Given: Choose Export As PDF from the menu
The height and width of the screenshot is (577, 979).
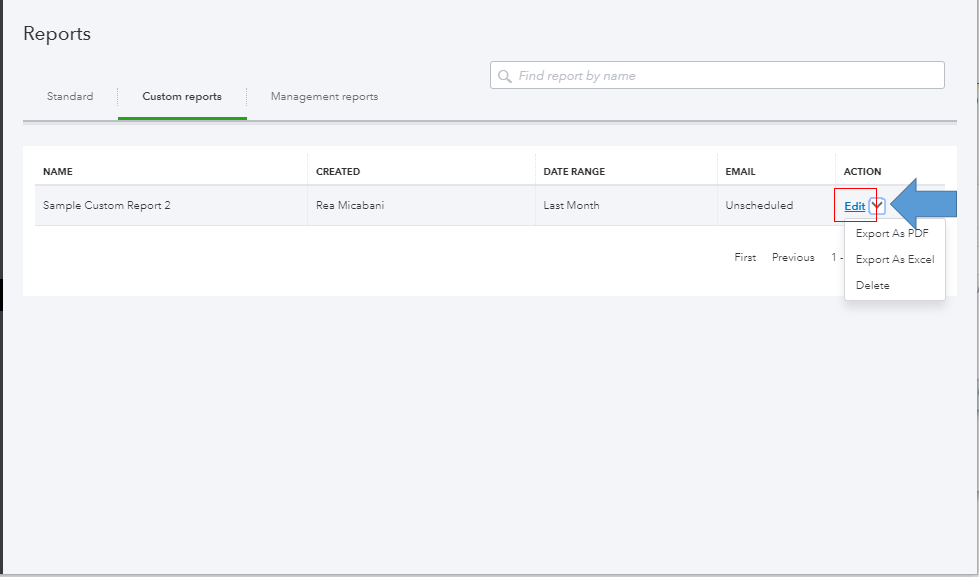Looking at the screenshot, I should click(892, 234).
